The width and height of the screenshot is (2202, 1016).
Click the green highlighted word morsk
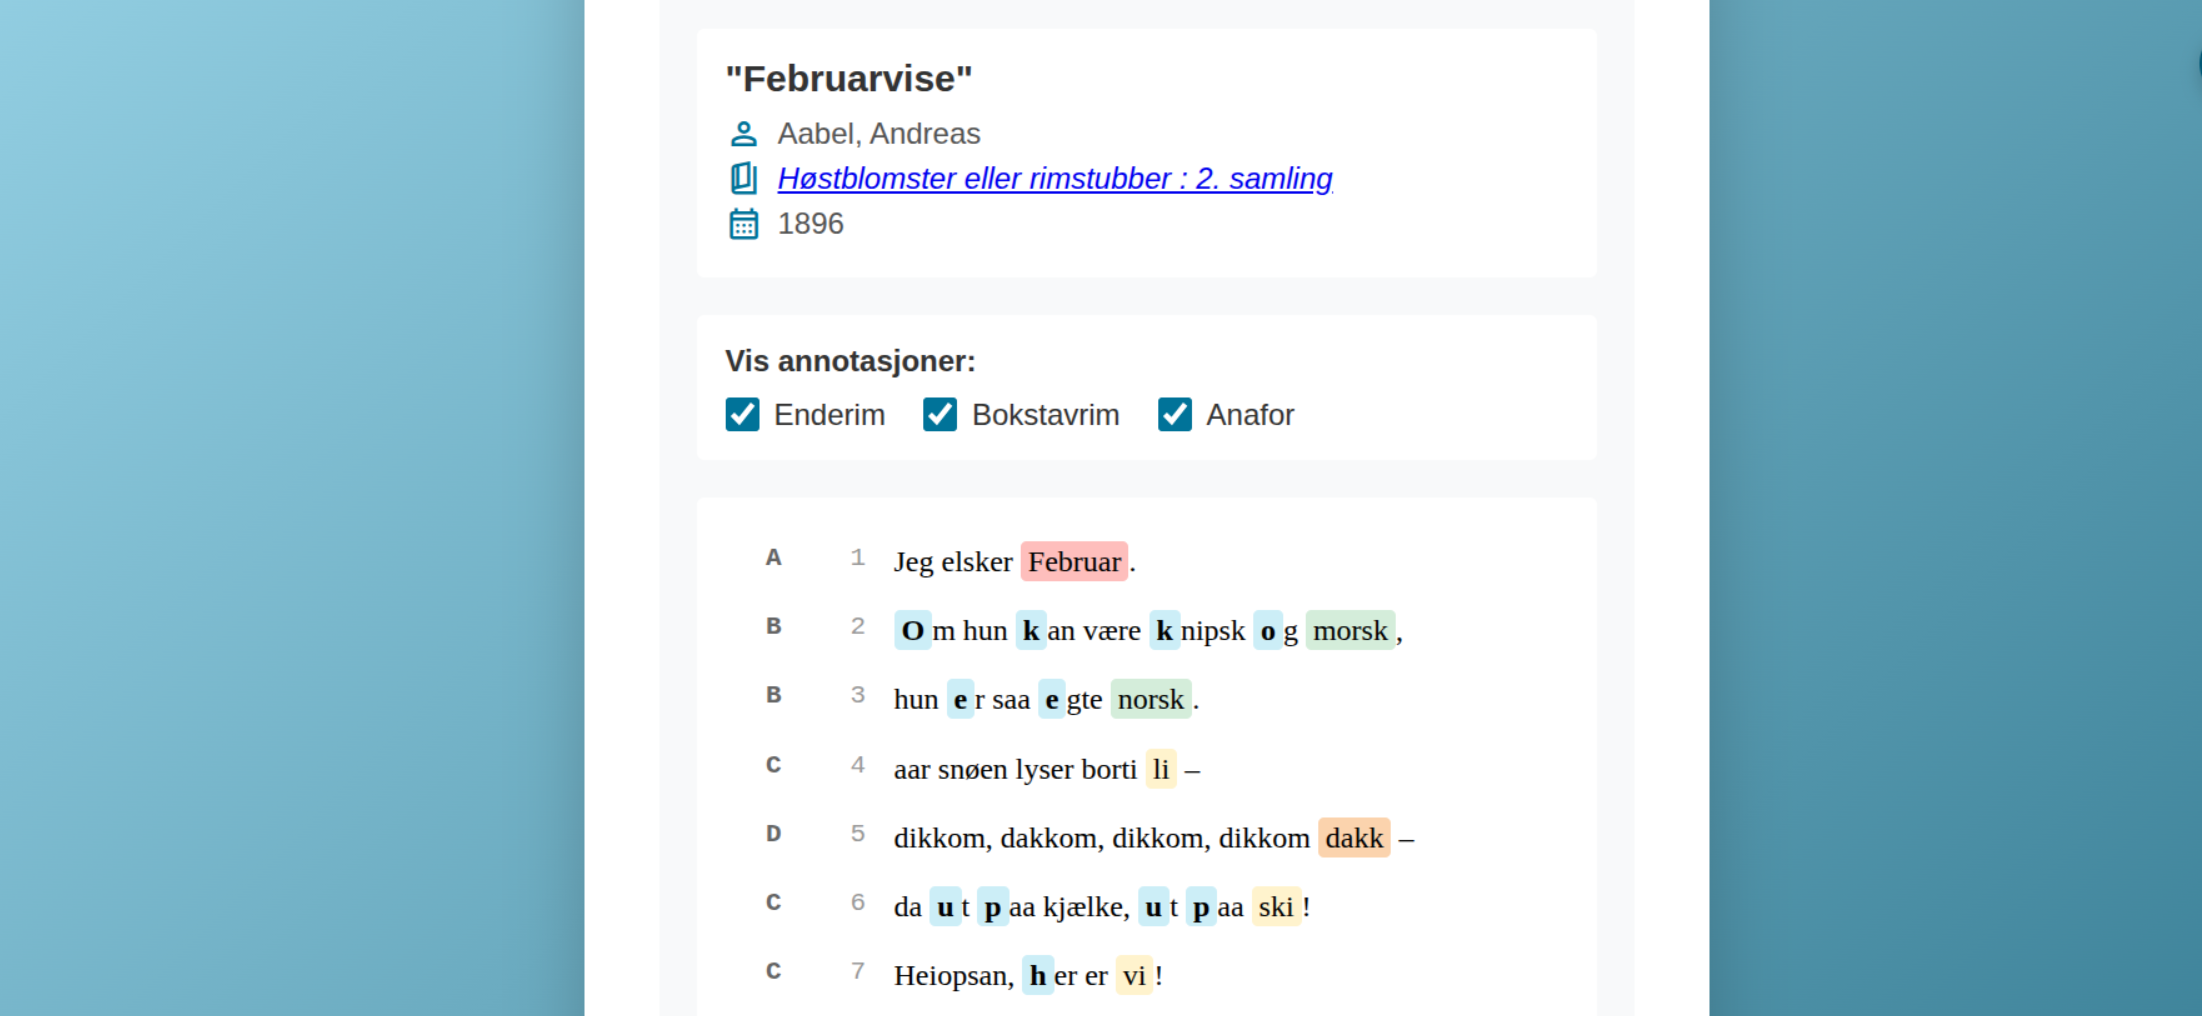click(x=1349, y=631)
